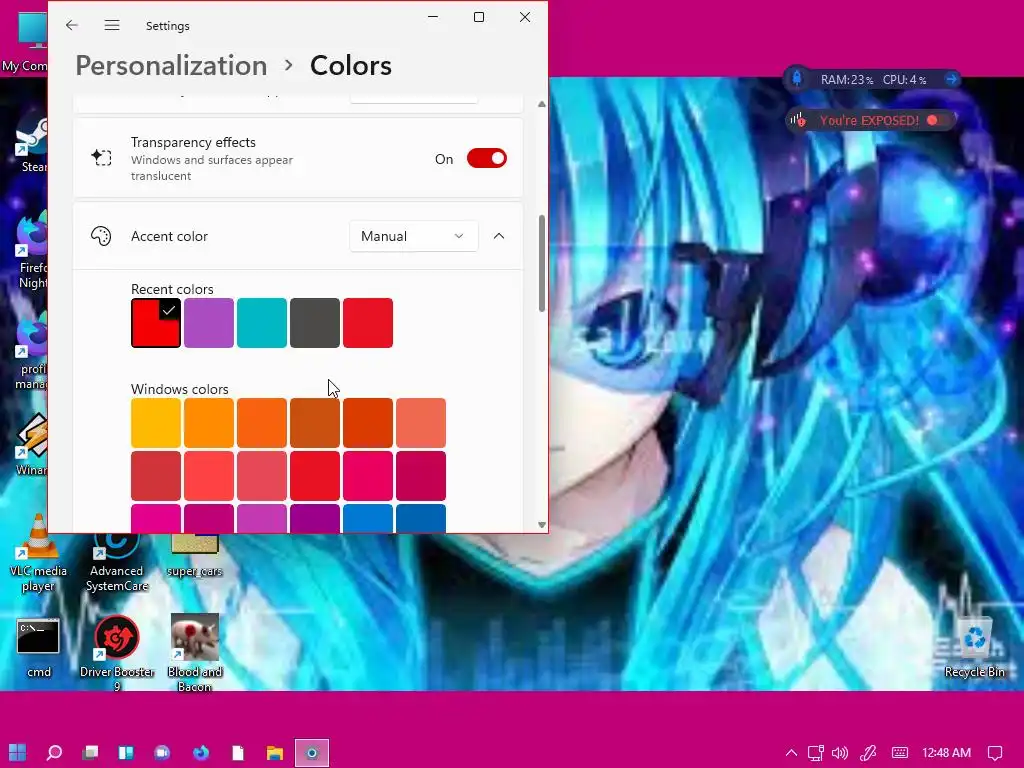Choose the teal recent color swatch
1024x768 pixels.
(x=262, y=323)
